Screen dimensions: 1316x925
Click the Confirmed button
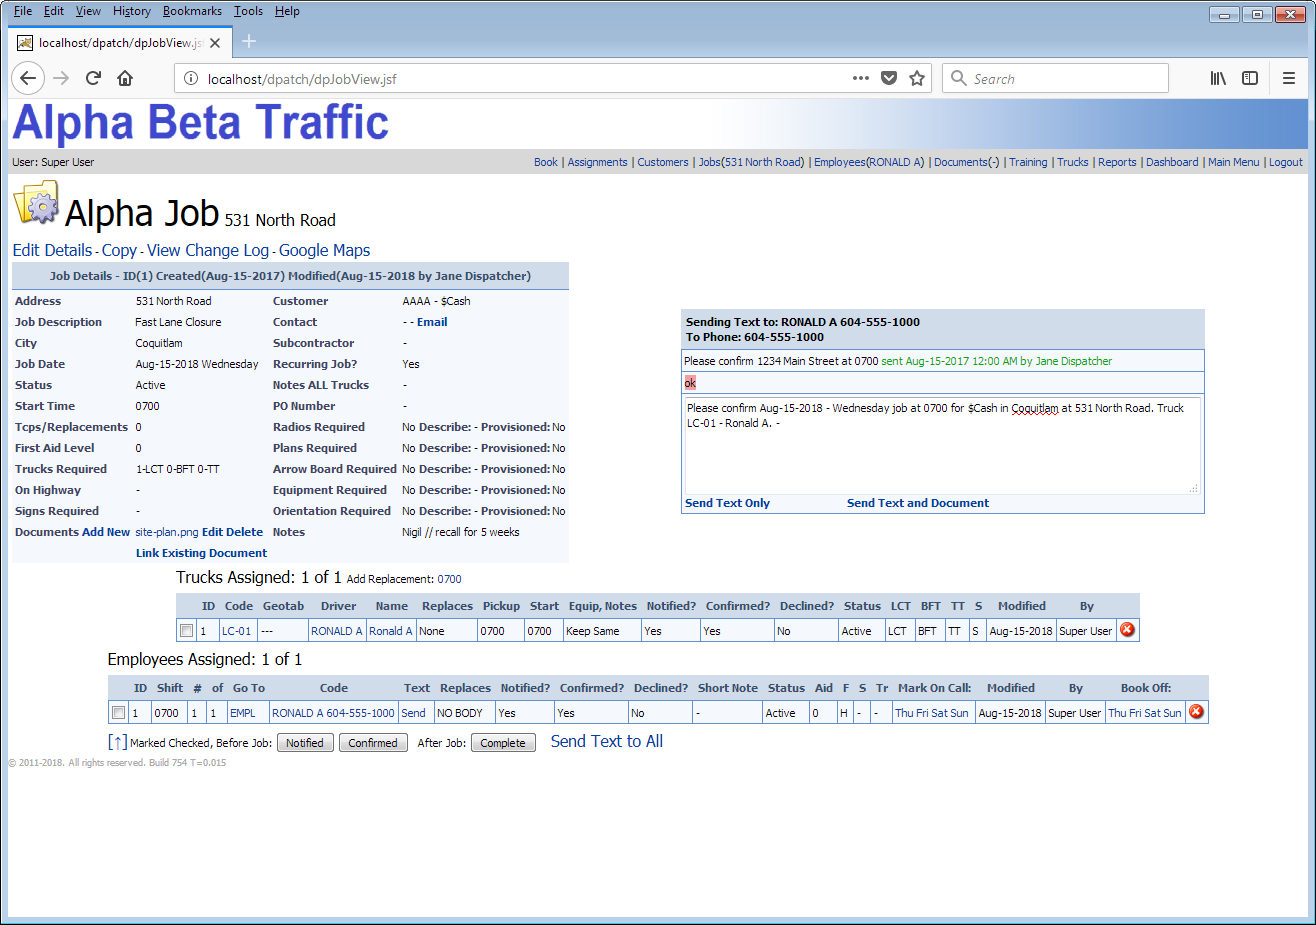tap(373, 743)
